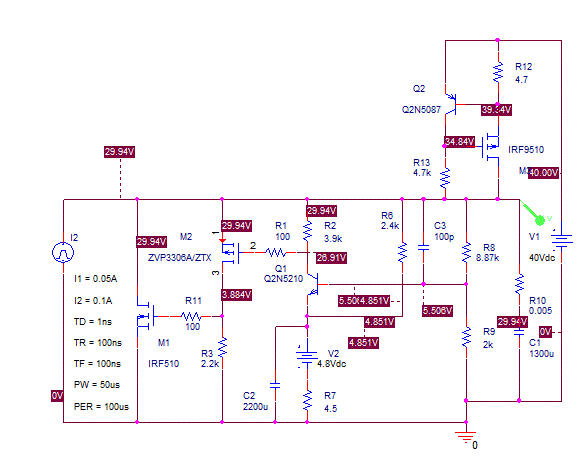Select the Q2 PNP transistor symbol
Image resolution: width=584 pixels, height=469 pixels.
coord(451,104)
